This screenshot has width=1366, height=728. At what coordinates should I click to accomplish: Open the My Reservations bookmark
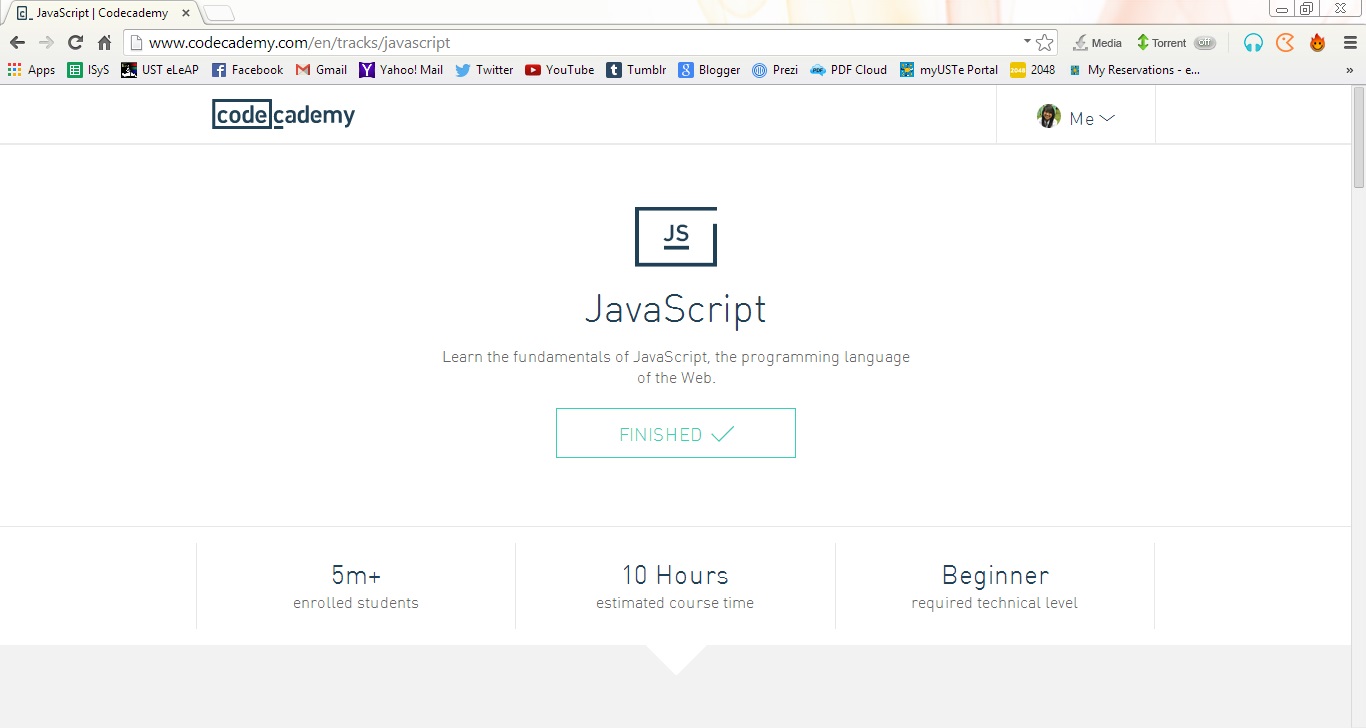click(x=1133, y=70)
